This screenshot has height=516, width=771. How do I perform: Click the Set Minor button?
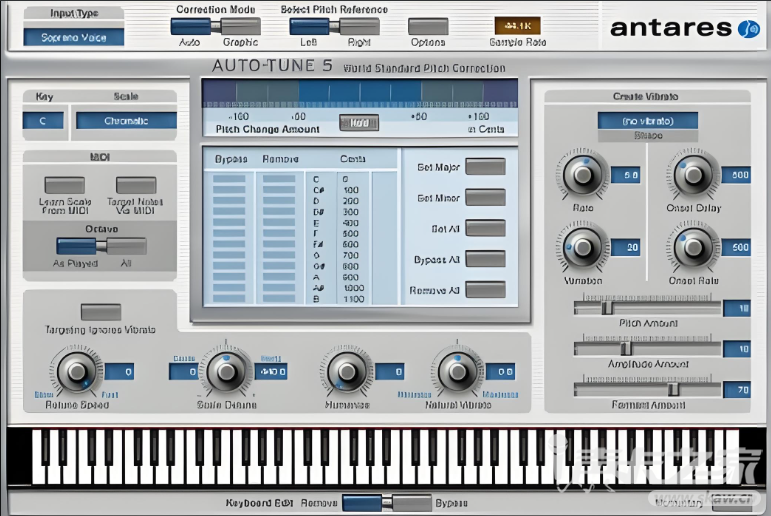[485, 197]
